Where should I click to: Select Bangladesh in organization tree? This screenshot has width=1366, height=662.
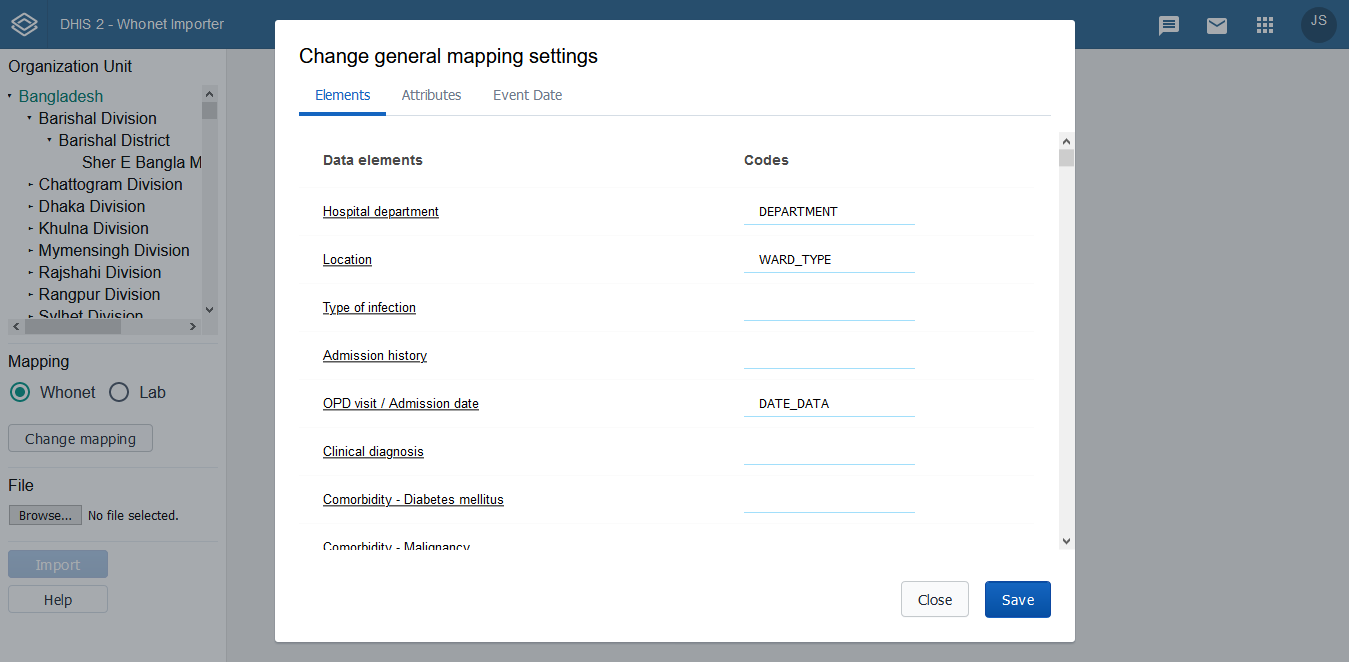(x=61, y=97)
